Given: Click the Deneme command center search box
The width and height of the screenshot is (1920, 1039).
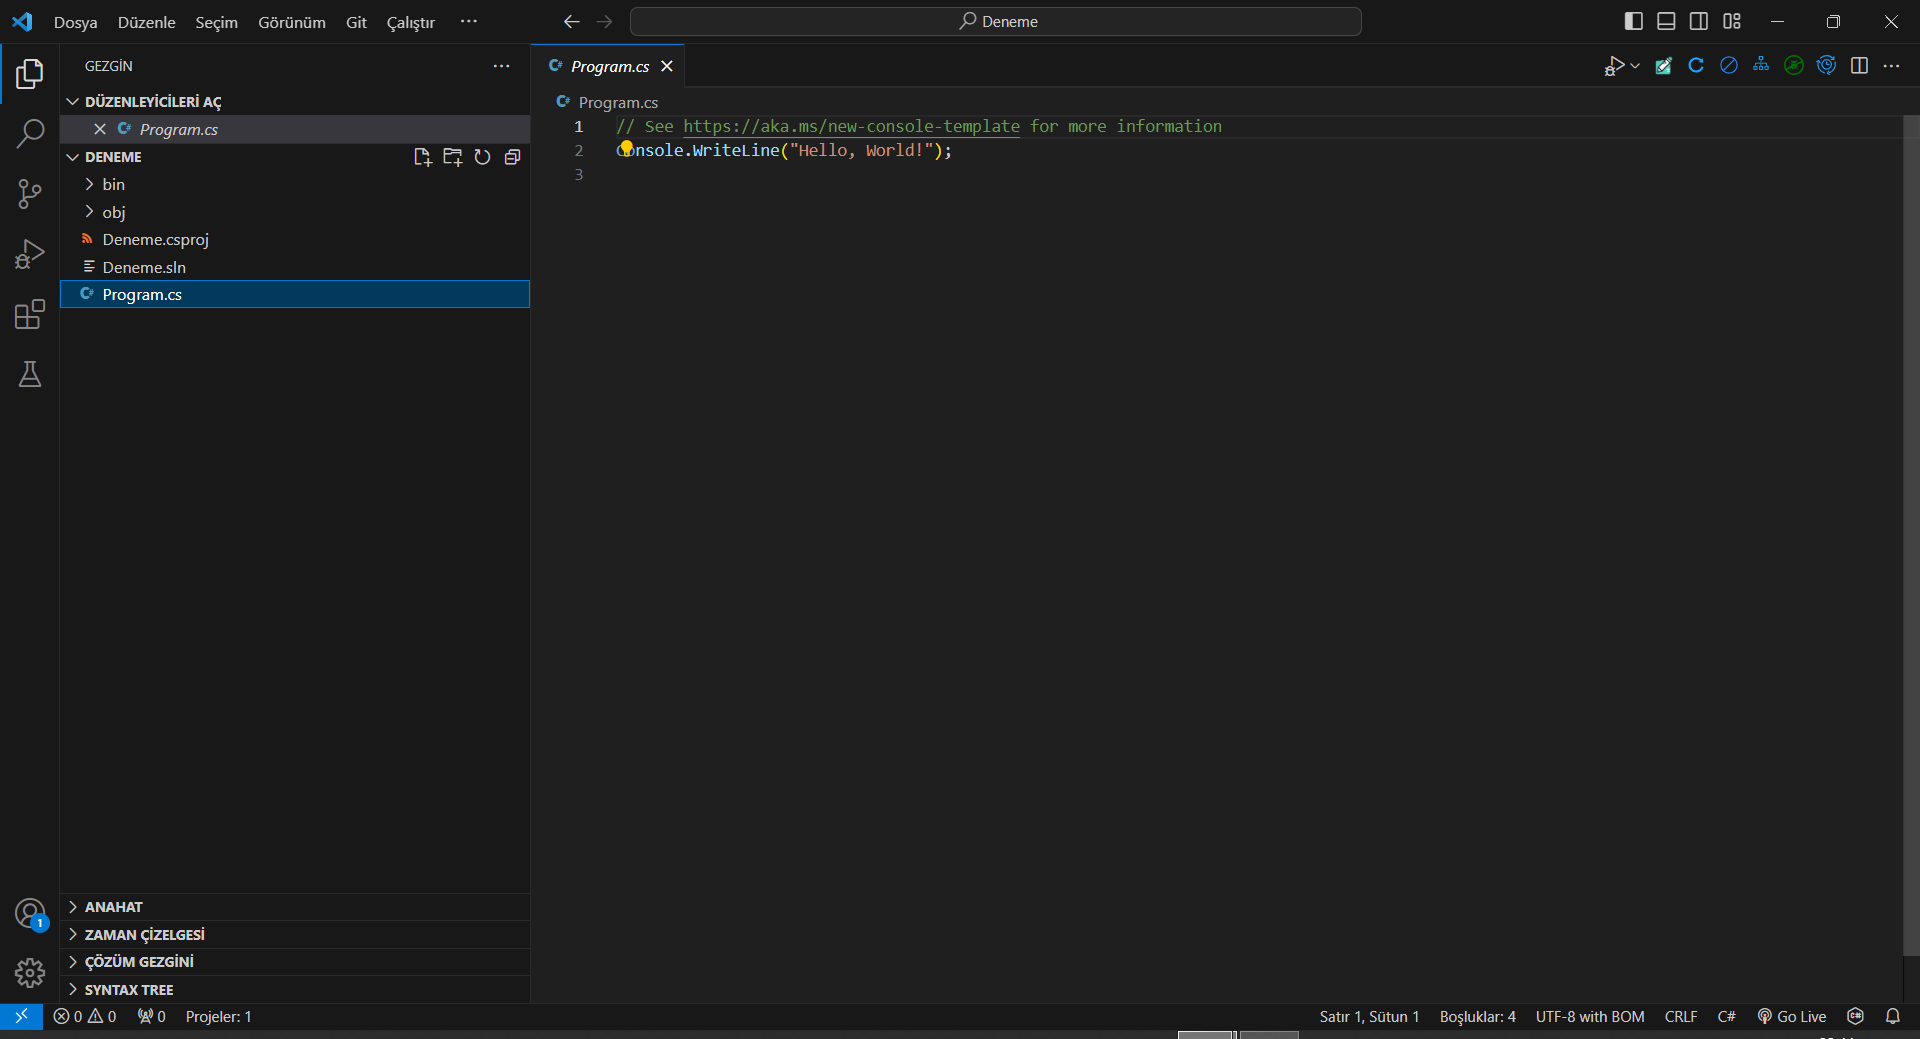Looking at the screenshot, I should click(x=996, y=21).
